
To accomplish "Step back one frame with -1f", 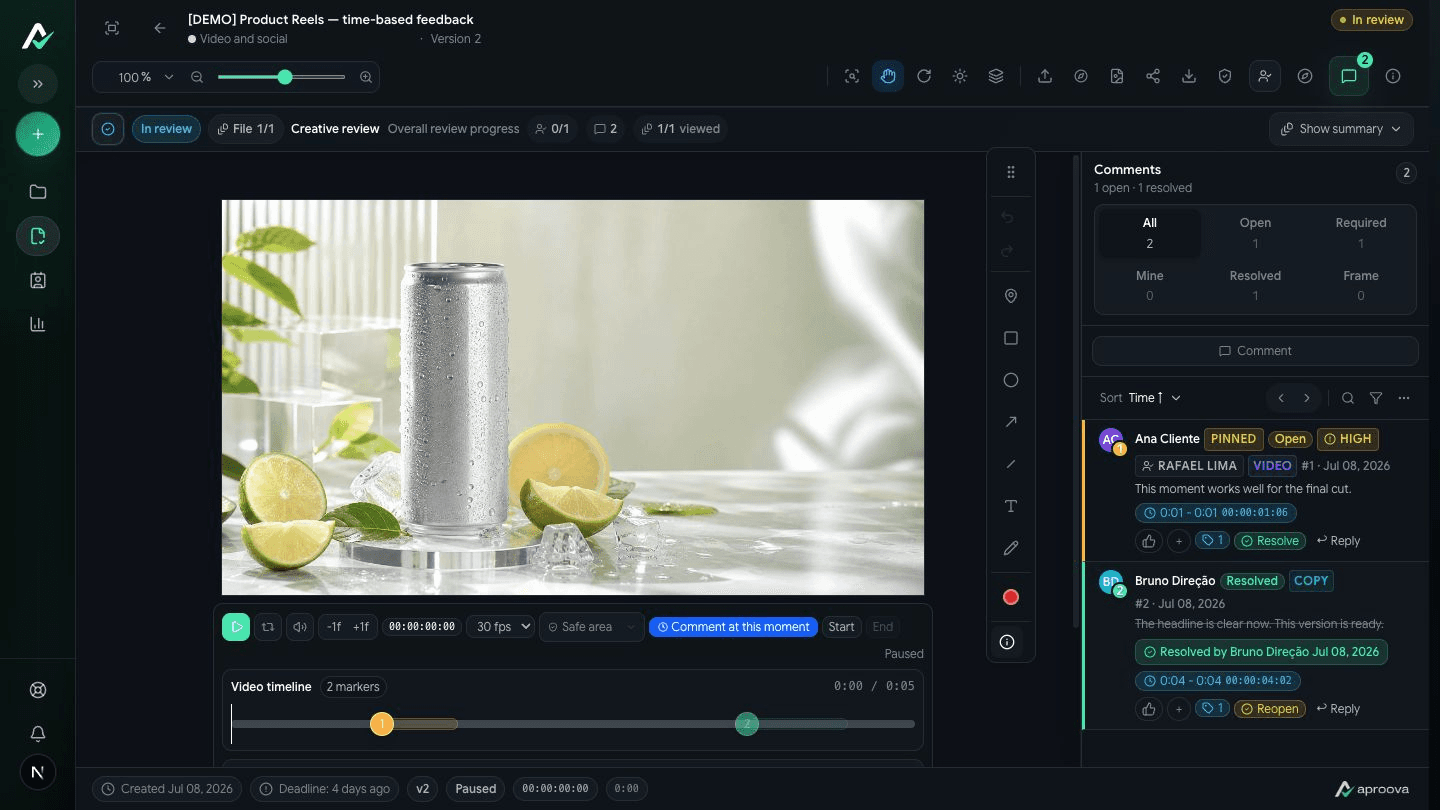I will [x=334, y=627].
